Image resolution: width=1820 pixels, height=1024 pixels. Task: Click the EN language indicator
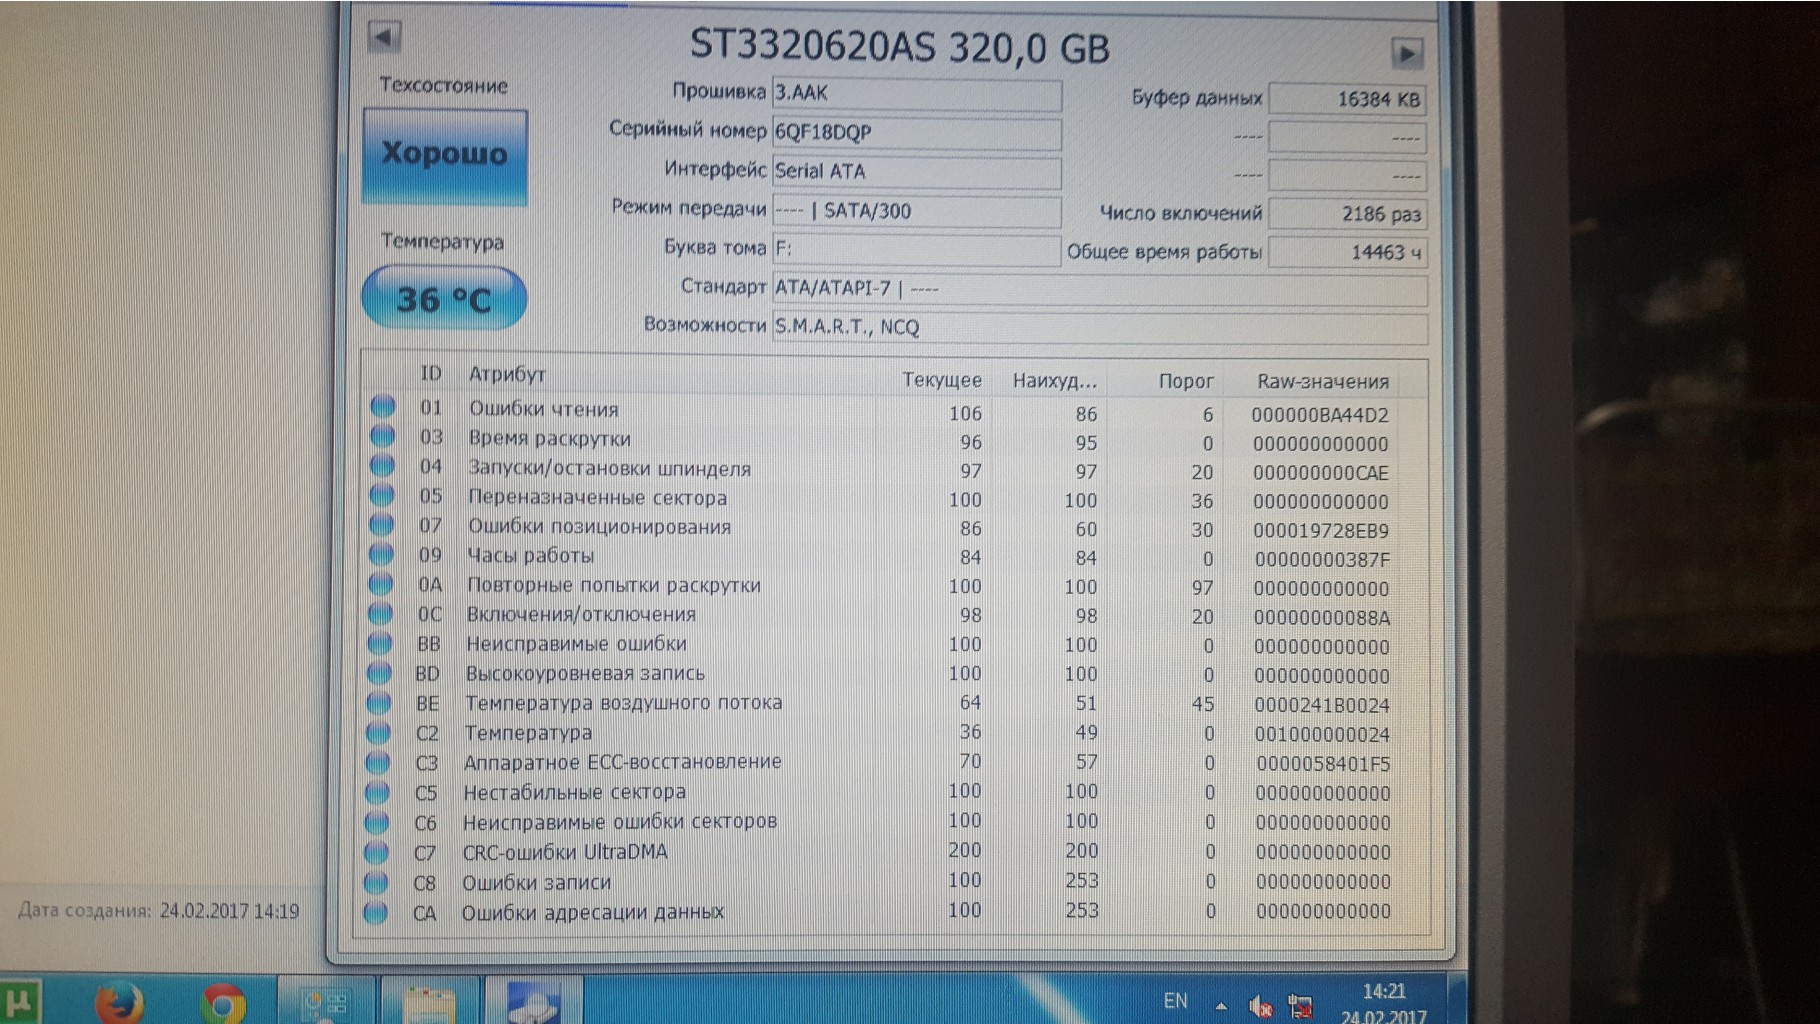click(1176, 1001)
